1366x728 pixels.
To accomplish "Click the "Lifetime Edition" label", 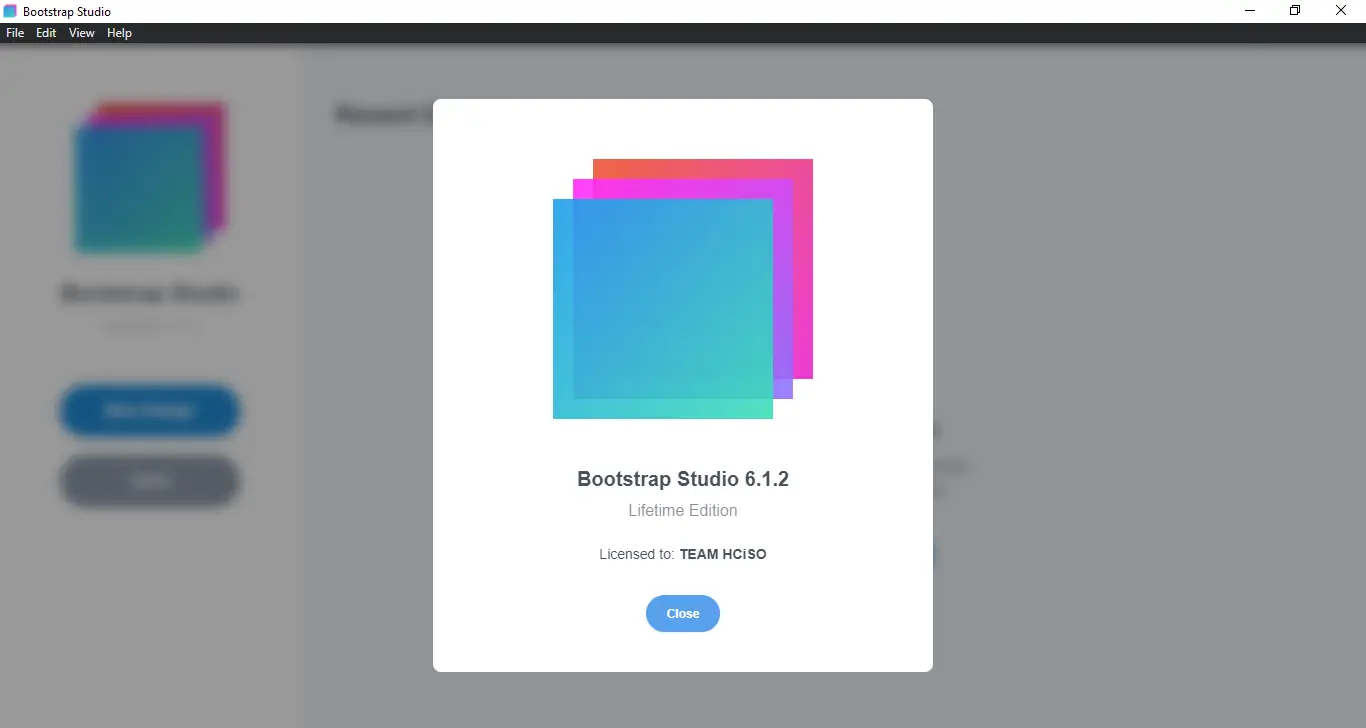I will [683, 510].
